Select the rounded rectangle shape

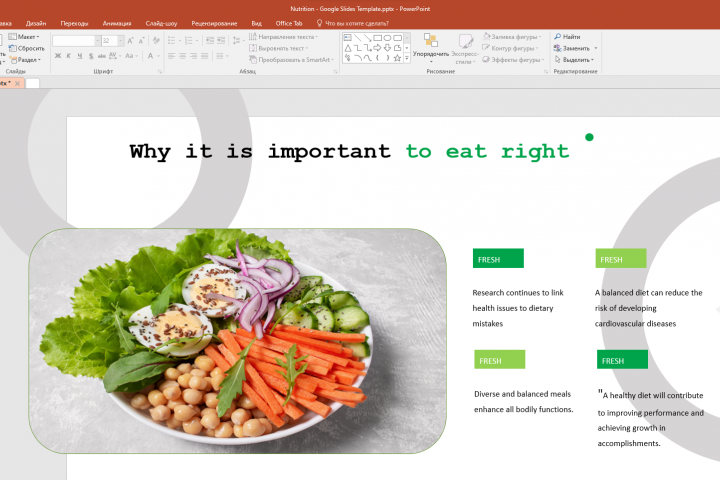tap(398, 38)
